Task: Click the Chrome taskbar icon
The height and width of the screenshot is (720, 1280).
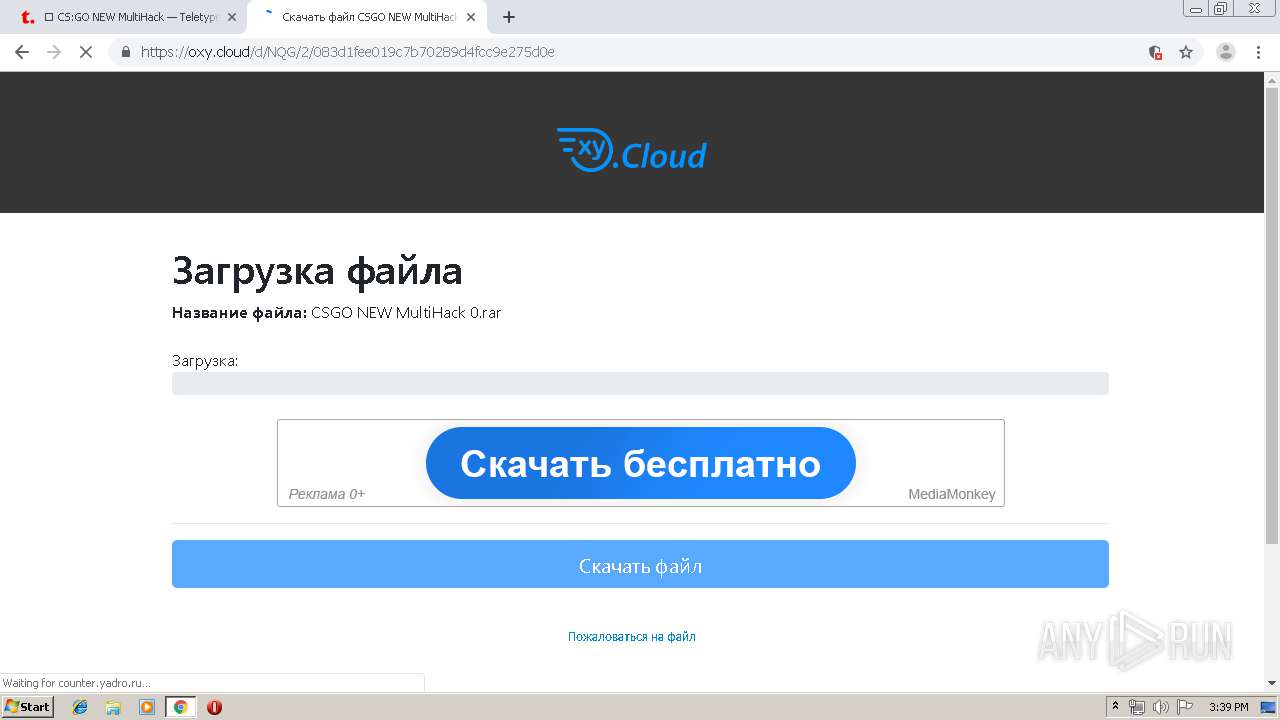Action: click(x=180, y=707)
